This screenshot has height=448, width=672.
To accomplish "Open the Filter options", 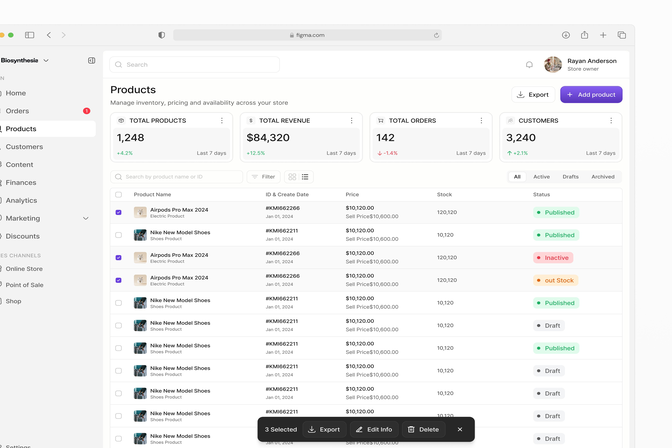I will [264, 177].
